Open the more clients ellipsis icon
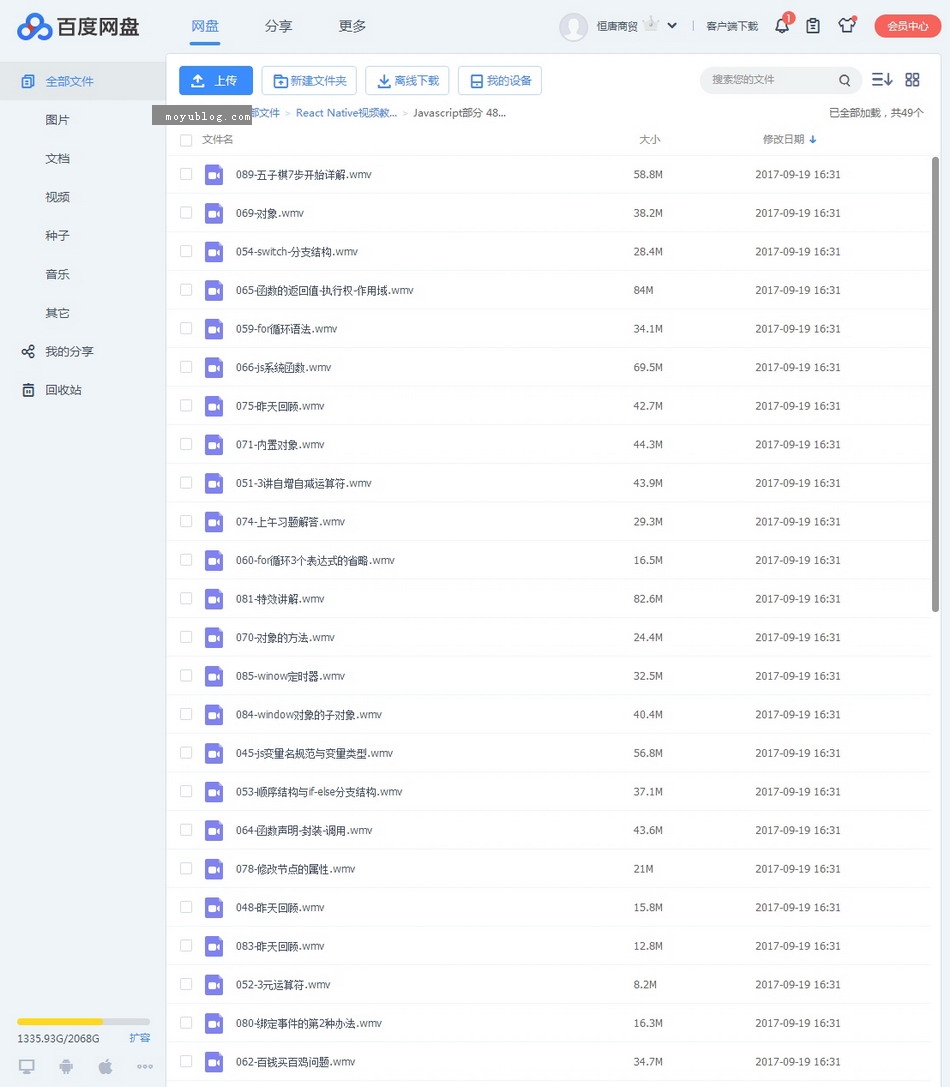This screenshot has height=1087, width=950. coord(145,1066)
